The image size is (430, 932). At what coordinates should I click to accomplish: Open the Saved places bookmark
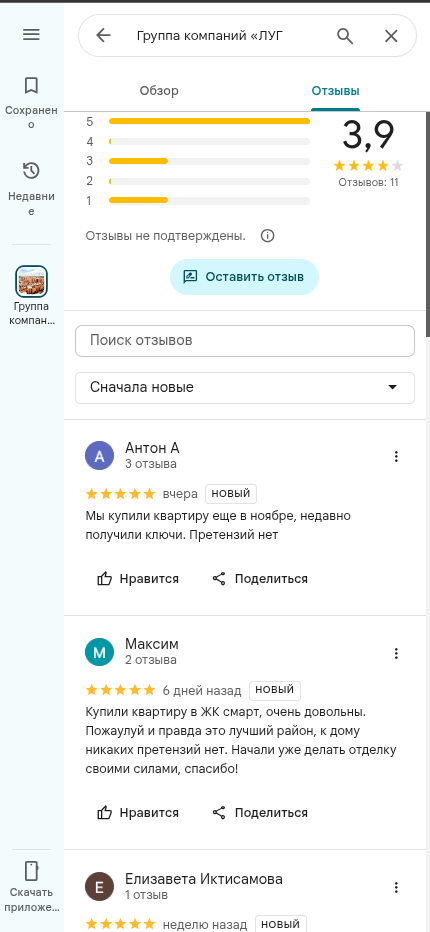pos(31,86)
